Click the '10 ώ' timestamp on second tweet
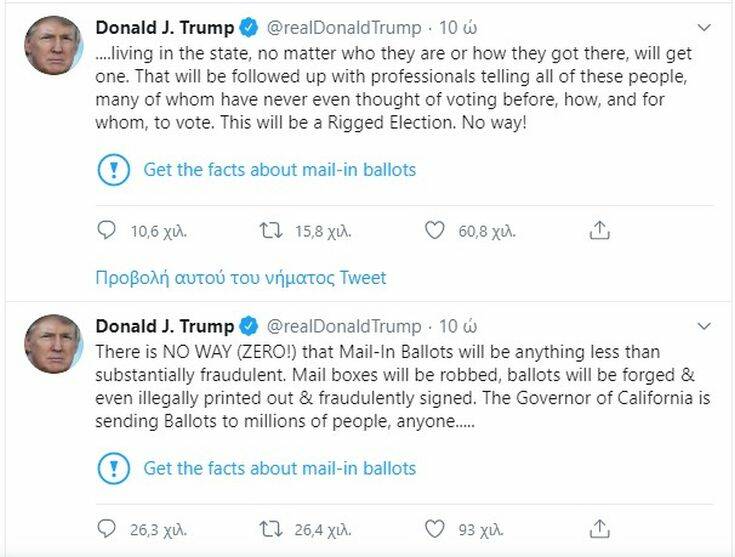Viewport: 735px width, 557px height. coord(458,326)
